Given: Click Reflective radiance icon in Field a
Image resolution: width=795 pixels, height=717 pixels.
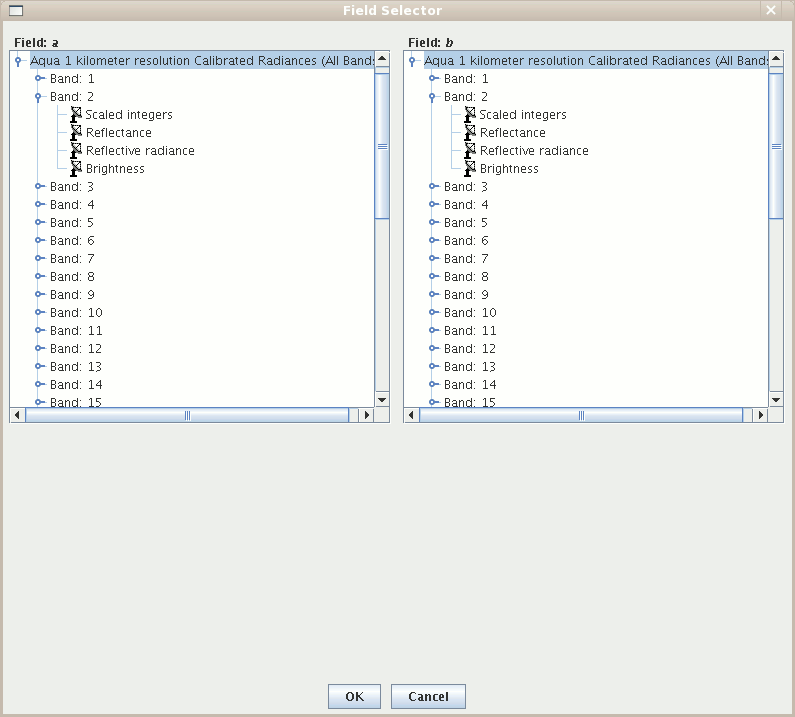Looking at the screenshot, I should pyautogui.click(x=76, y=151).
